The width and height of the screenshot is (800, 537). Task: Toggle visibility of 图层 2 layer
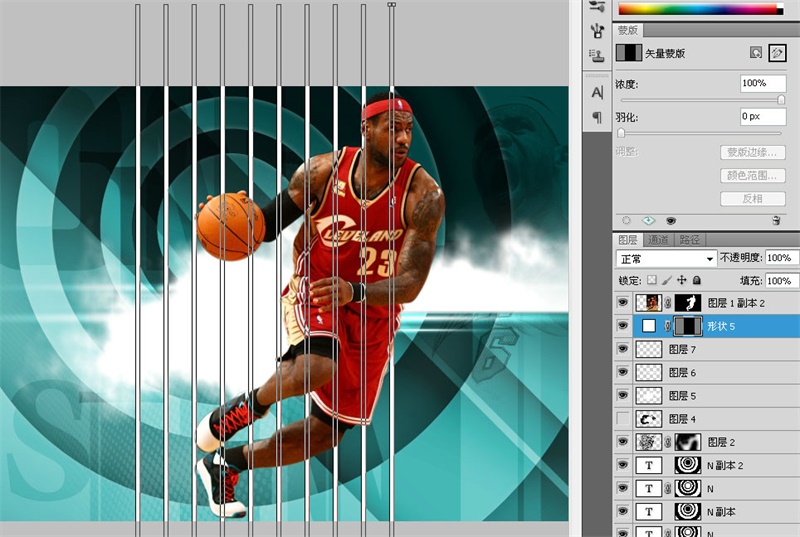coord(624,442)
